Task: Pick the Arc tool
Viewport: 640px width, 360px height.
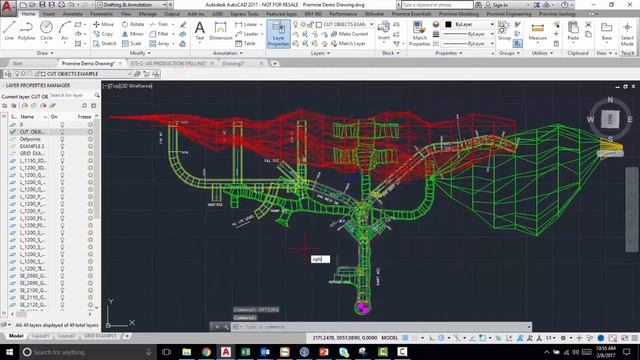Action: click(64, 31)
